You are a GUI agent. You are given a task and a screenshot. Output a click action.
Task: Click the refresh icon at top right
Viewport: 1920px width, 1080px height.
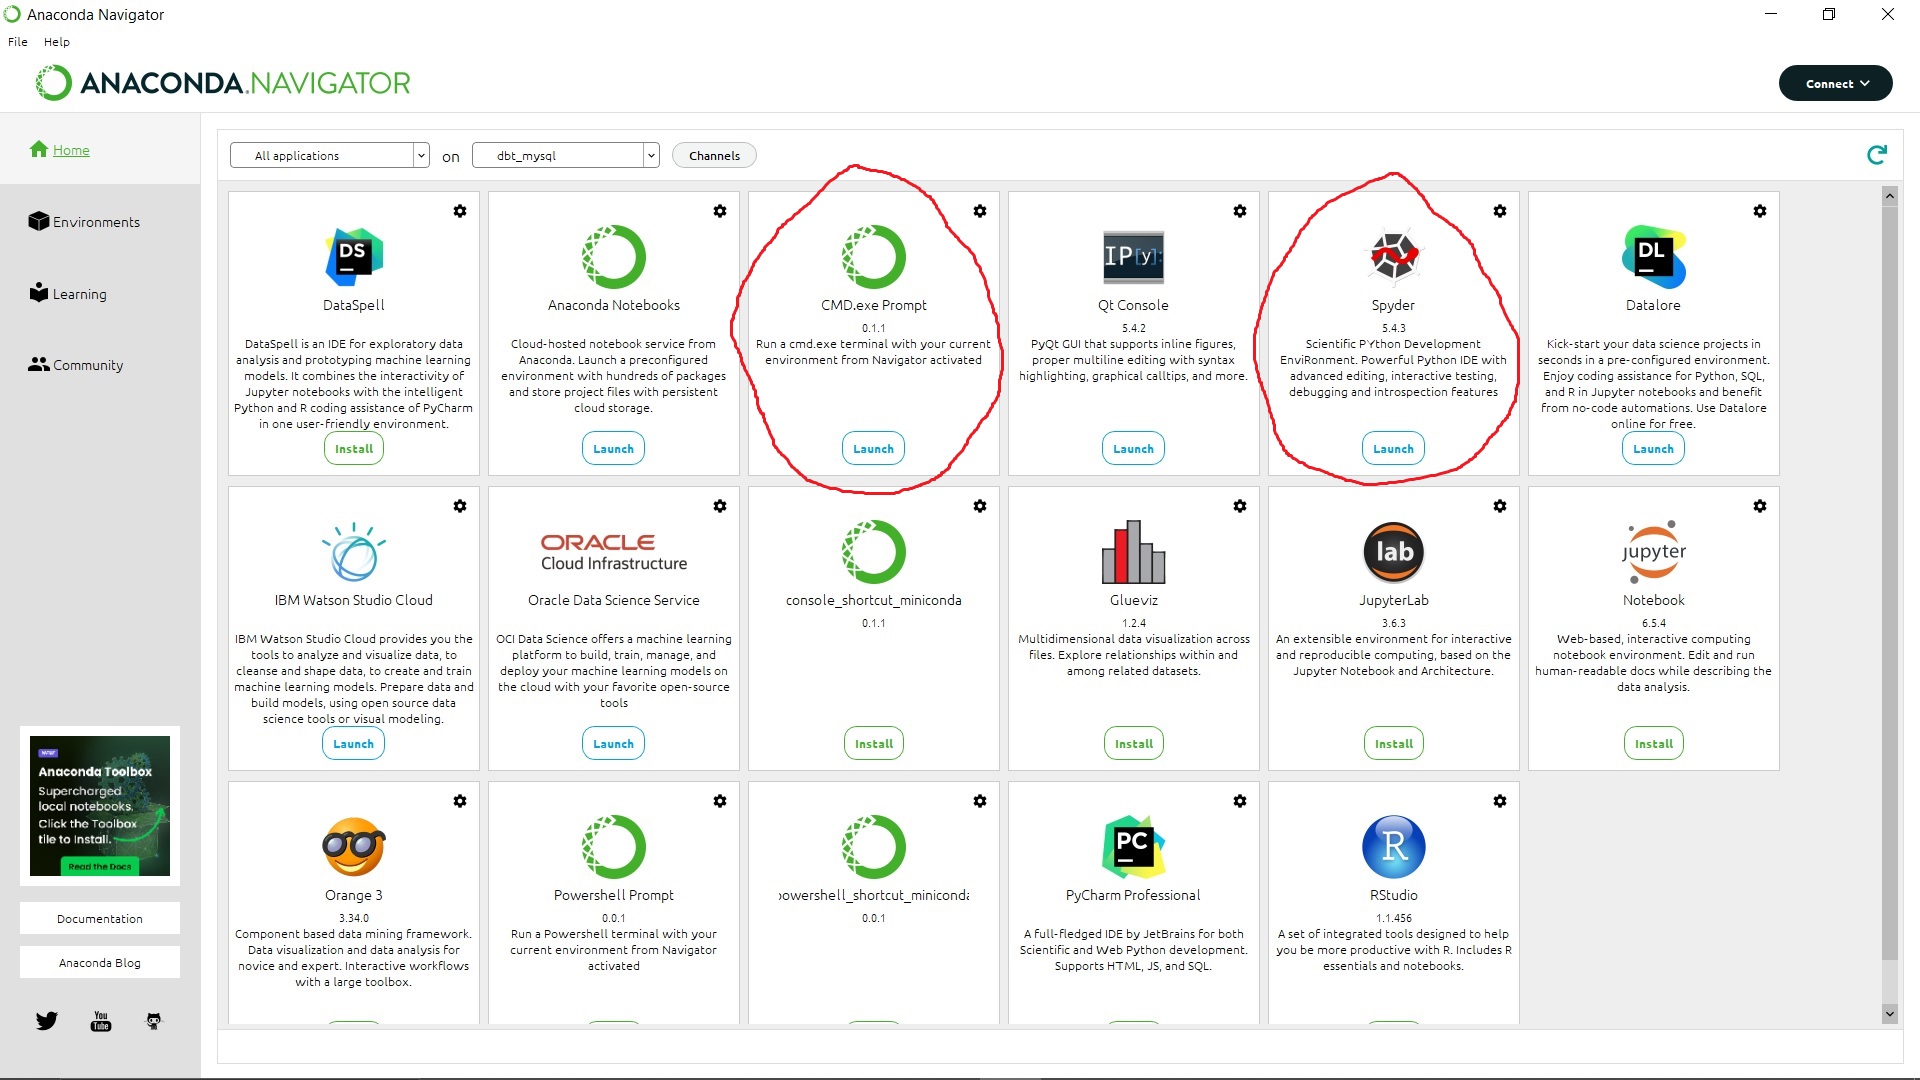tap(1876, 155)
